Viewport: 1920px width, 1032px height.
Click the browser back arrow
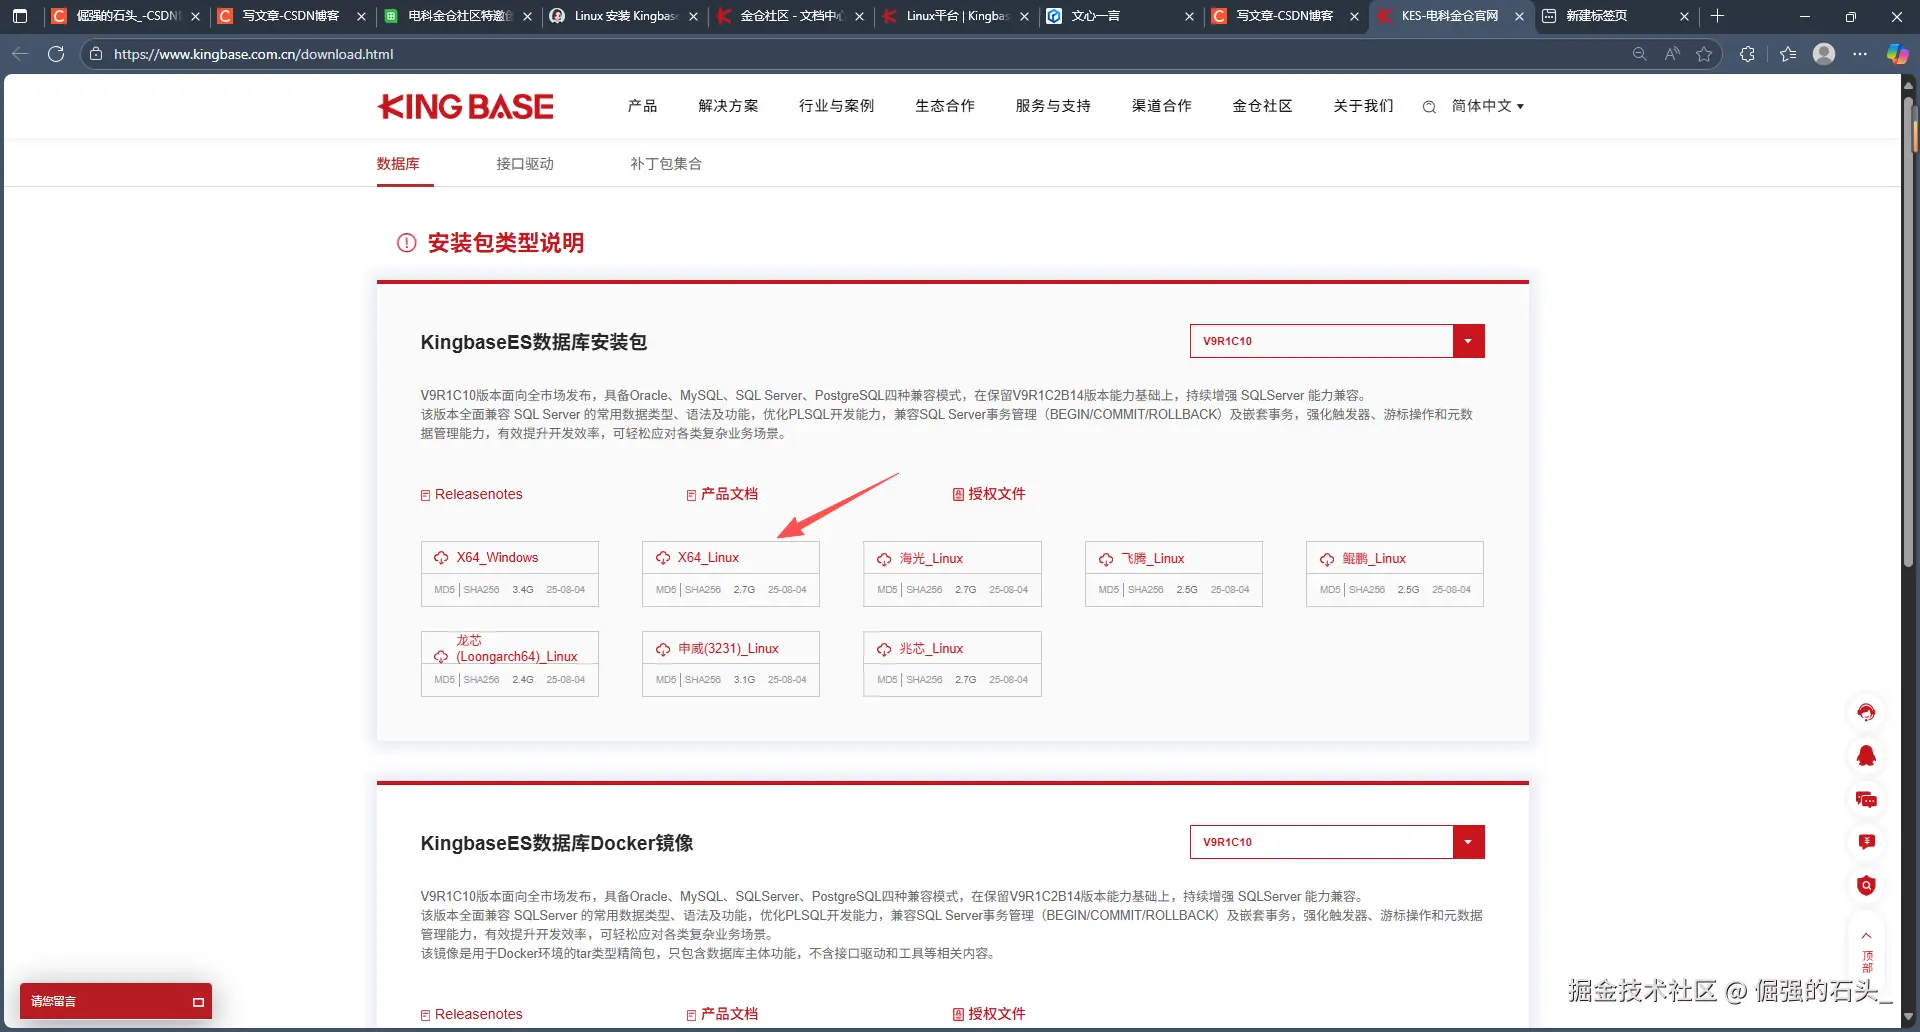click(x=20, y=54)
